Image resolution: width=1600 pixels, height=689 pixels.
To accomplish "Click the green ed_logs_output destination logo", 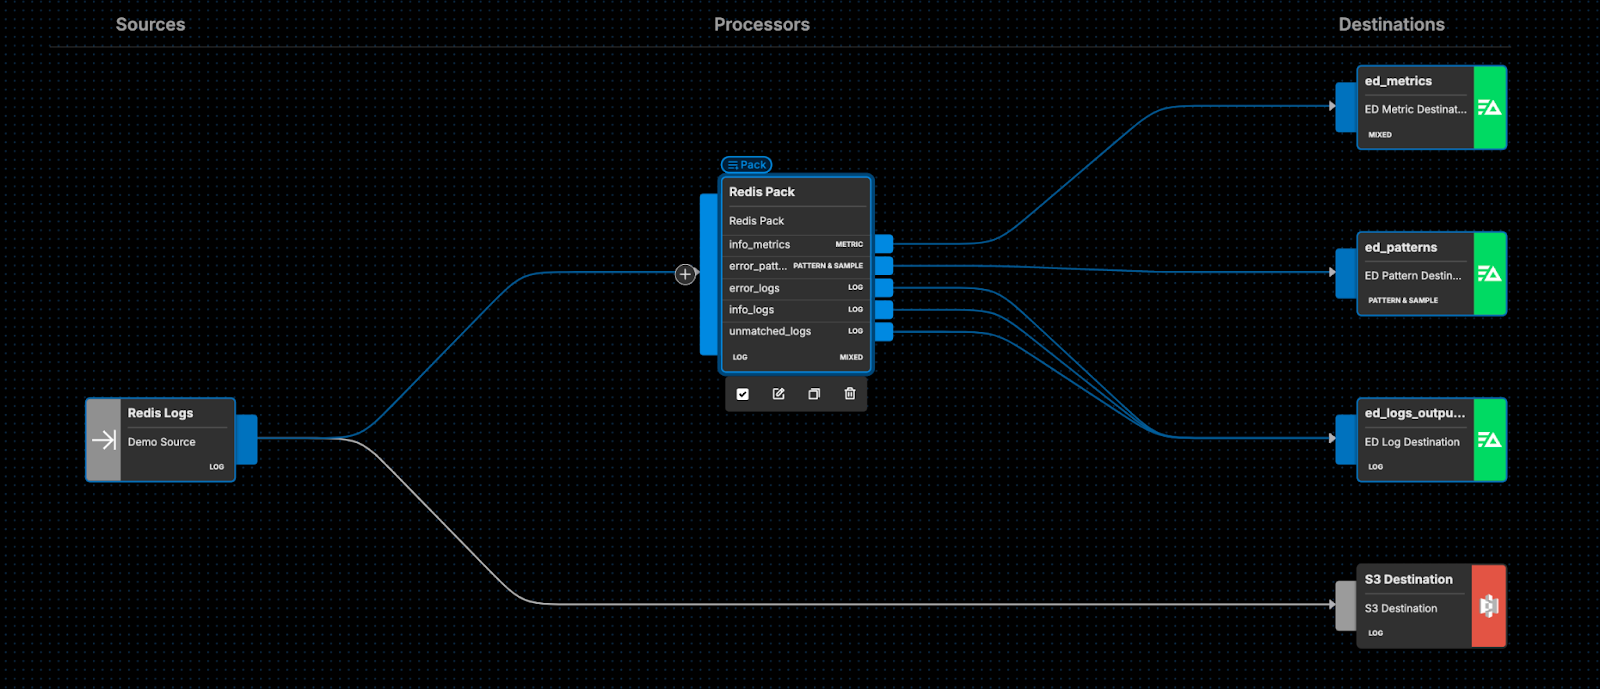I will pyautogui.click(x=1489, y=440).
